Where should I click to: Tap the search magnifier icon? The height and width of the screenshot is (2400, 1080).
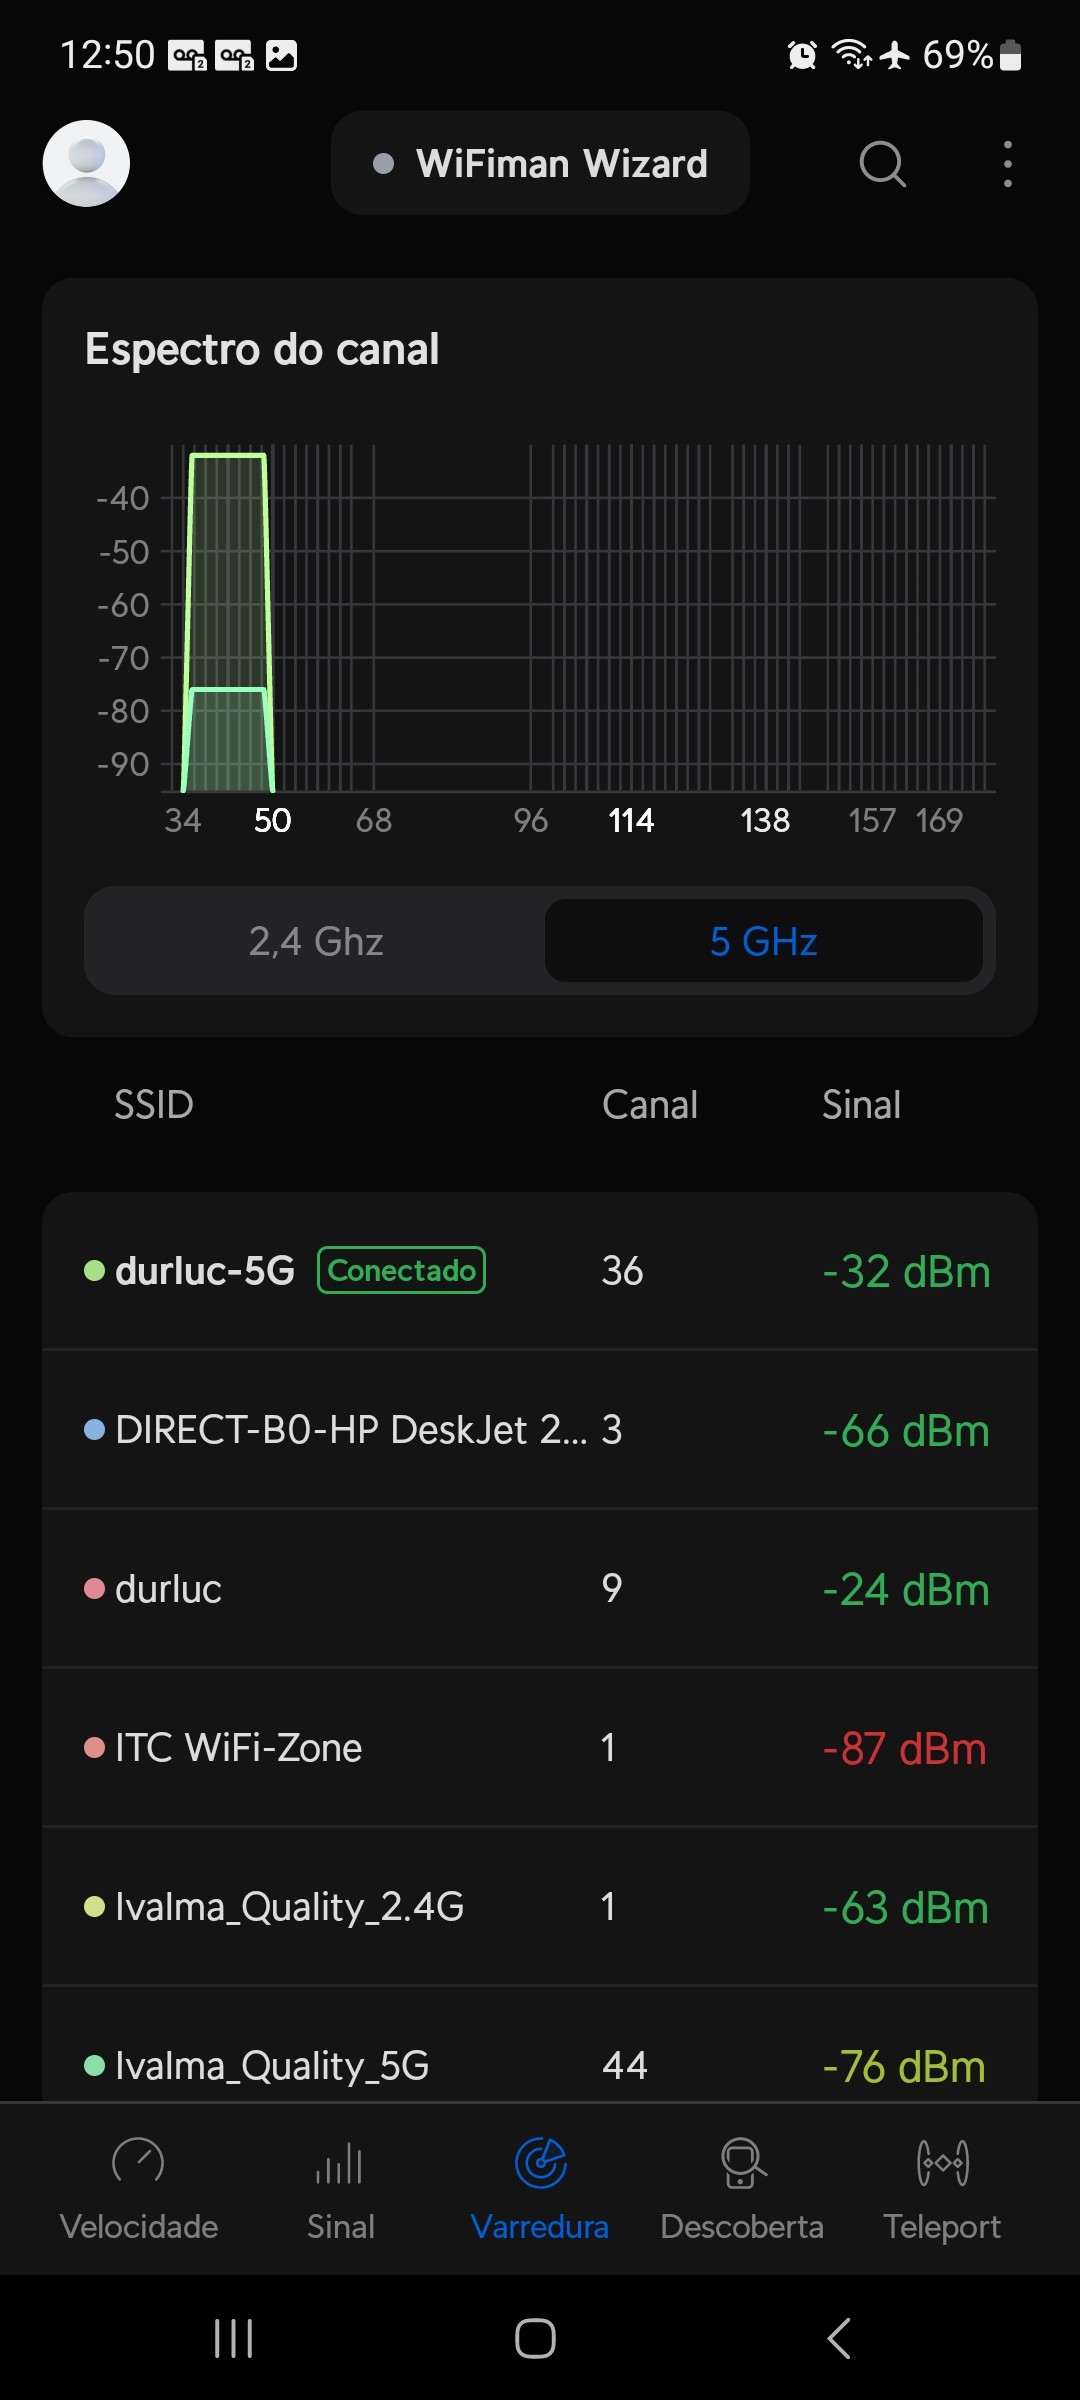point(882,163)
